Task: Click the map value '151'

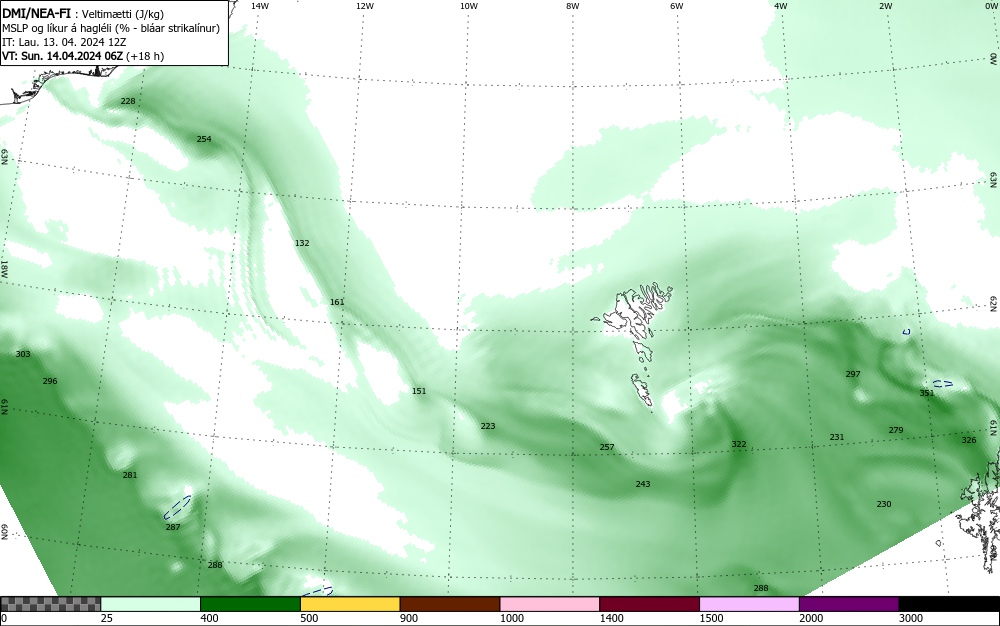Action: [x=418, y=391]
